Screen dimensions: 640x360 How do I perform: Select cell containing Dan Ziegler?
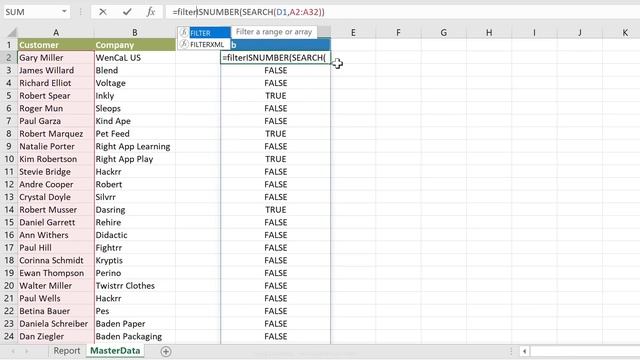pyautogui.click(x=56, y=336)
